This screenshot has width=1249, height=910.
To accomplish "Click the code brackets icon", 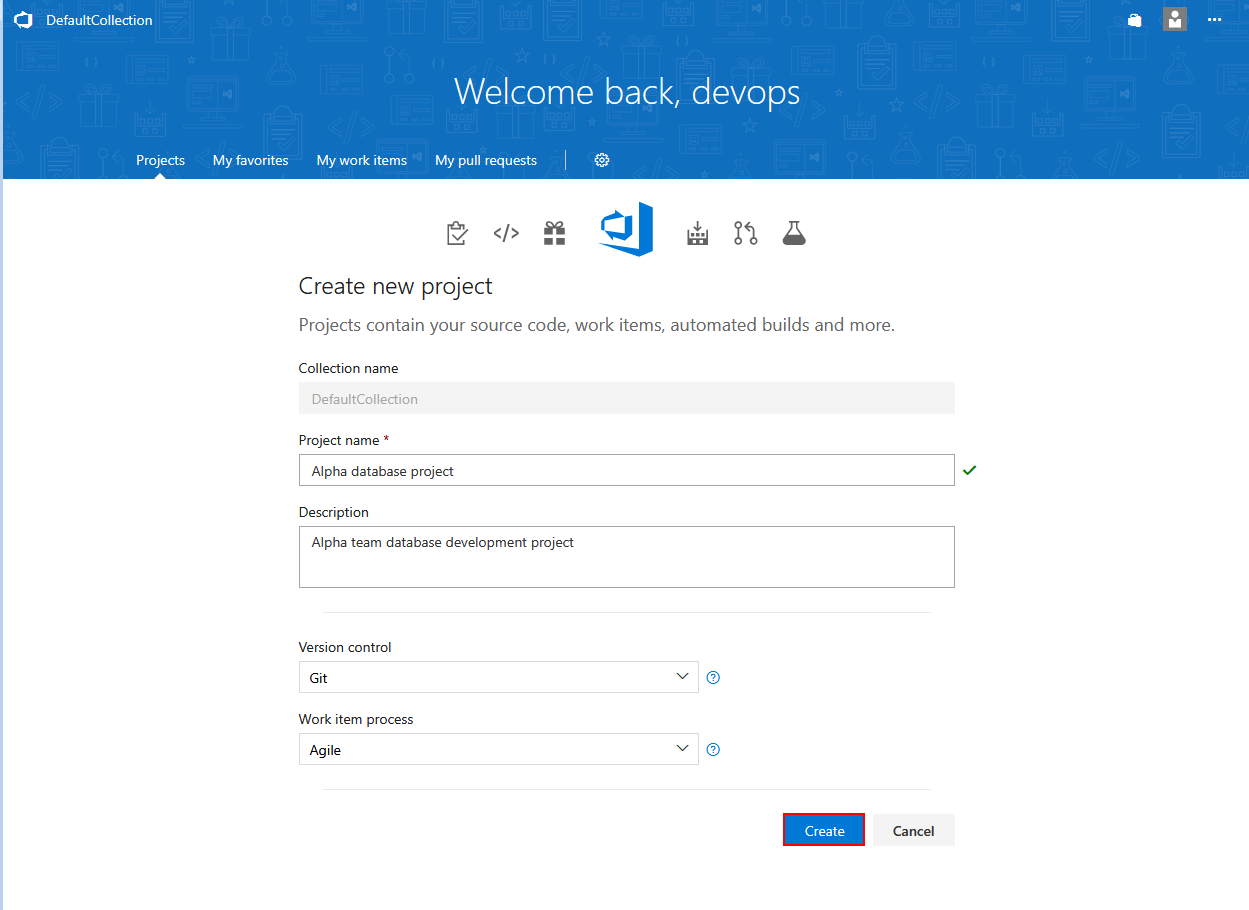I will 506,233.
